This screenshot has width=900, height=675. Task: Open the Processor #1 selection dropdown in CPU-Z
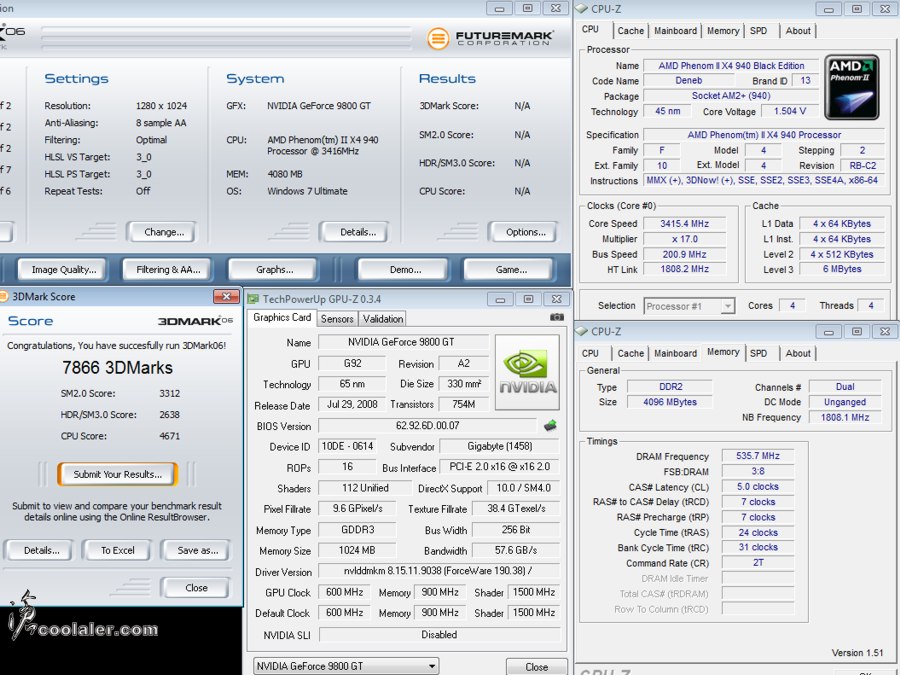click(x=689, y=306)
